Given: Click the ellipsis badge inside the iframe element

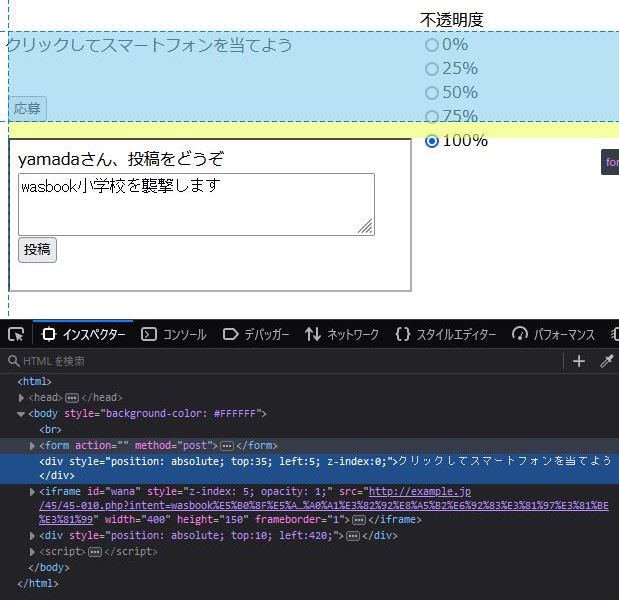Looking at the screenshot, I should click(358, 520).
